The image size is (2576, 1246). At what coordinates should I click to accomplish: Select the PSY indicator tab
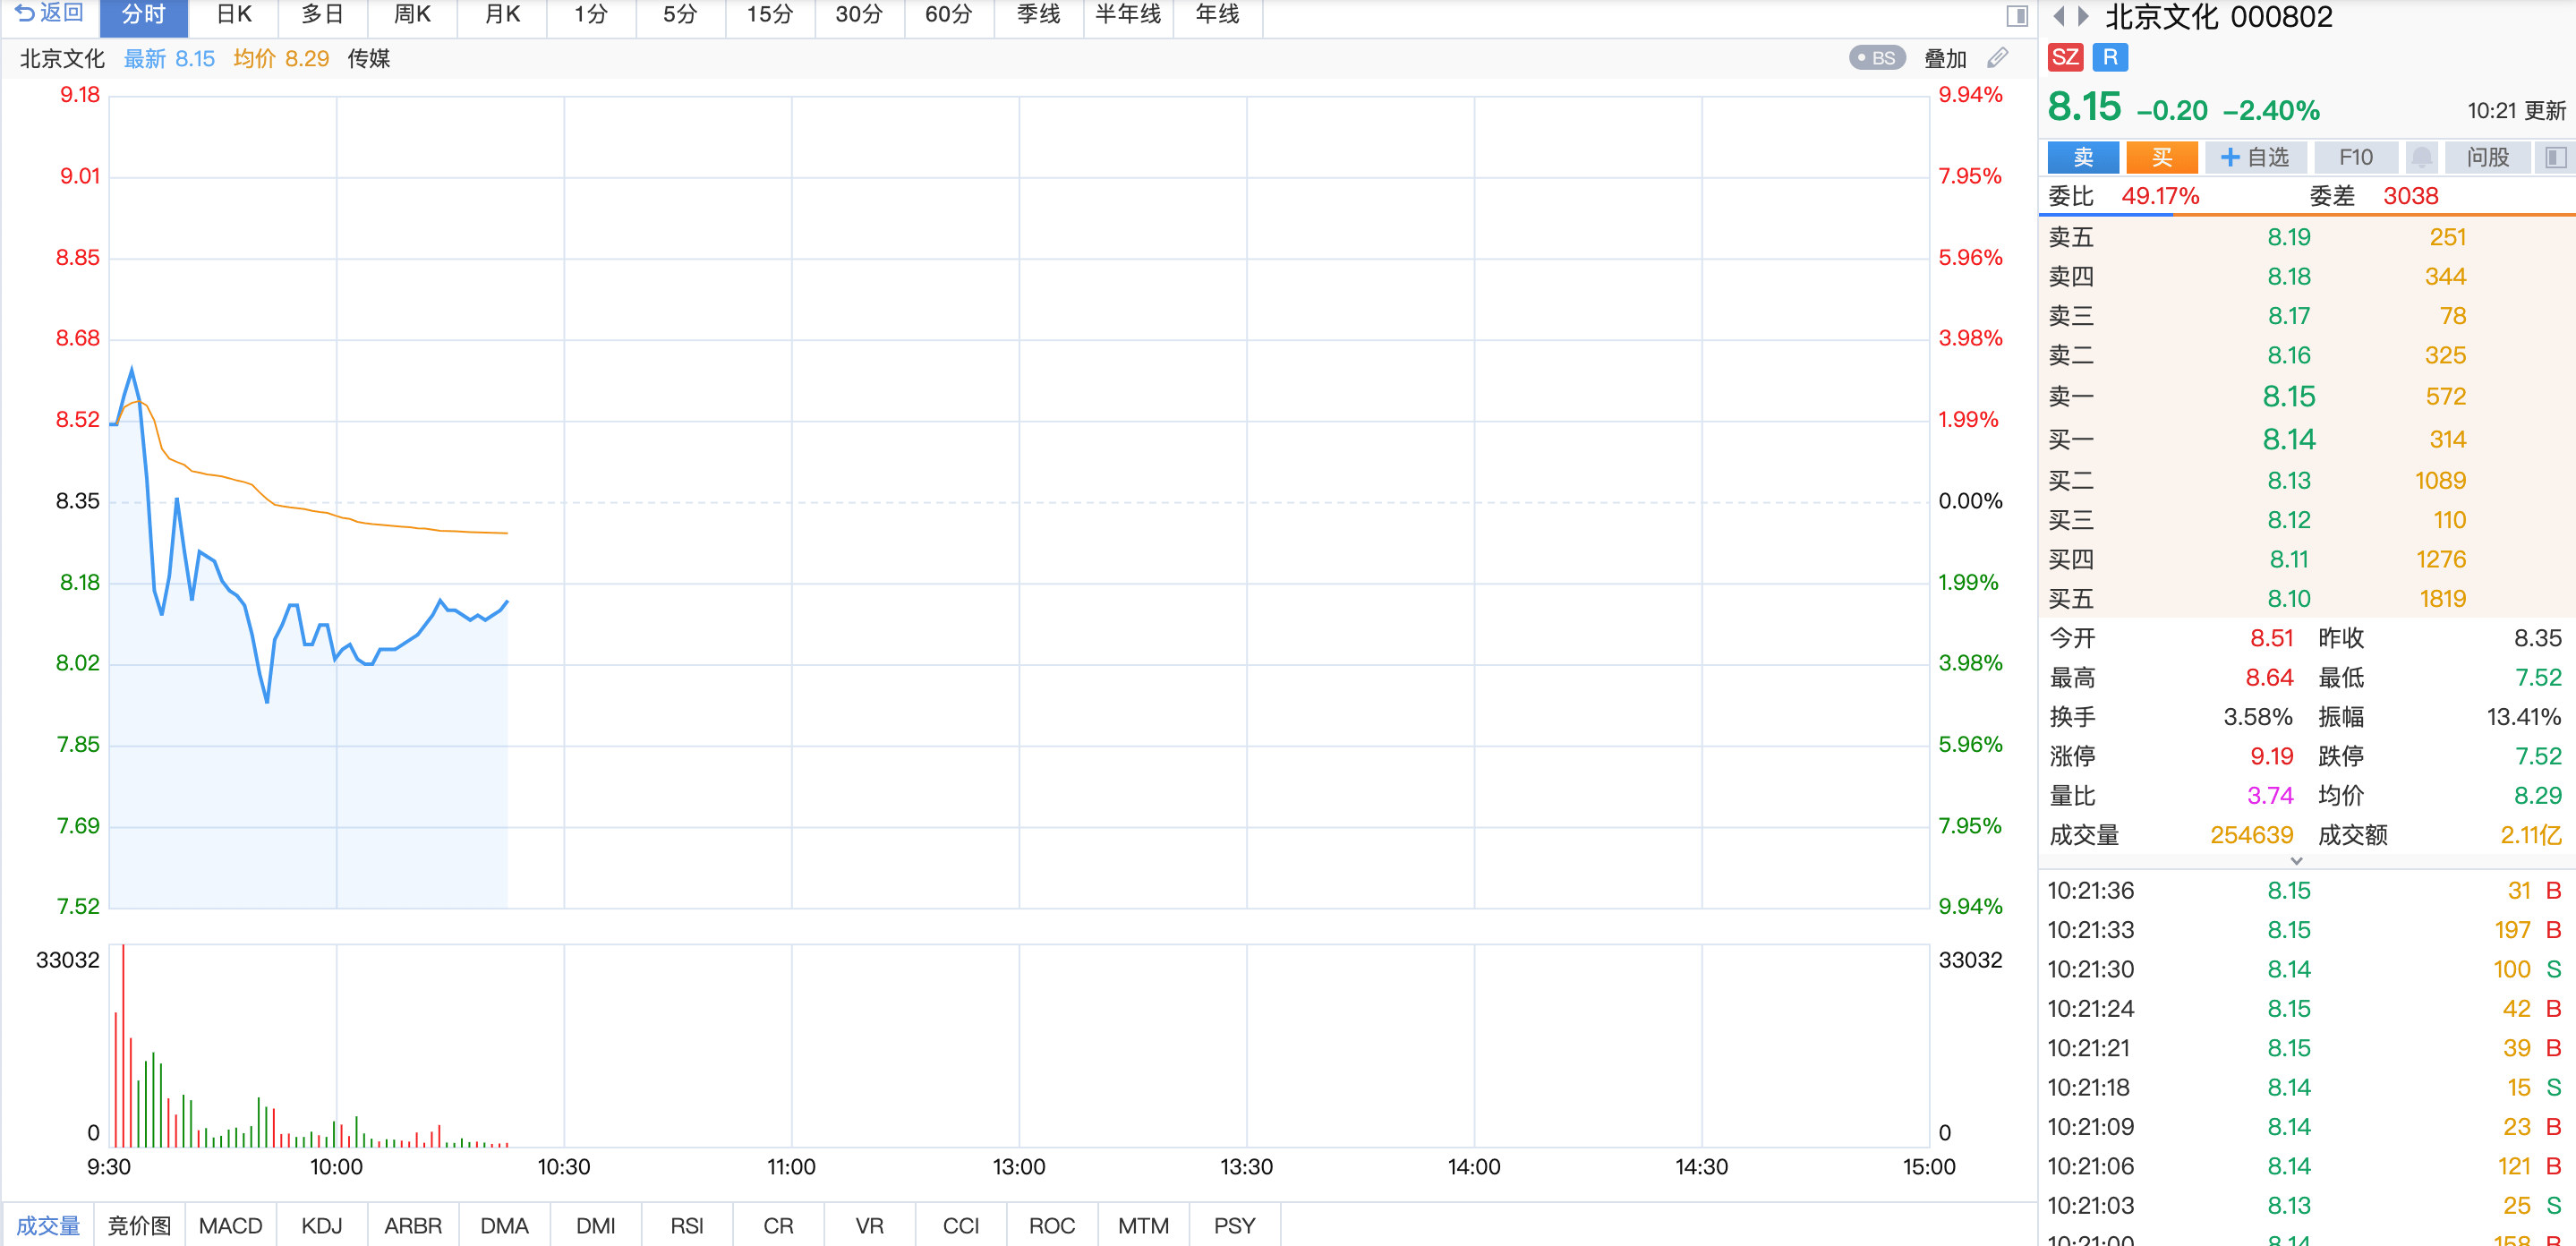pos(1234,1225)
